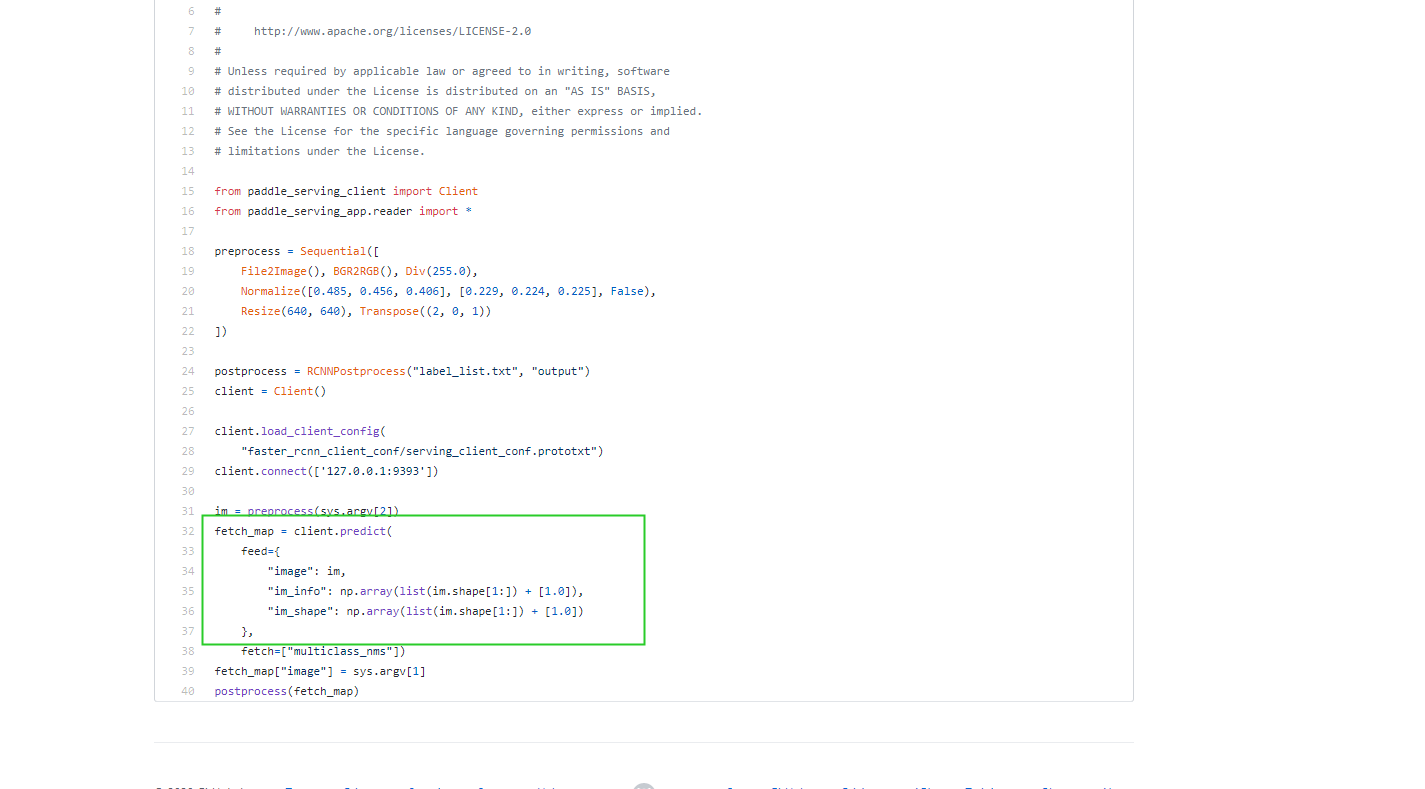Select line number 38
Viewport: 1425px width, 789px height.
tap(188, 651)
